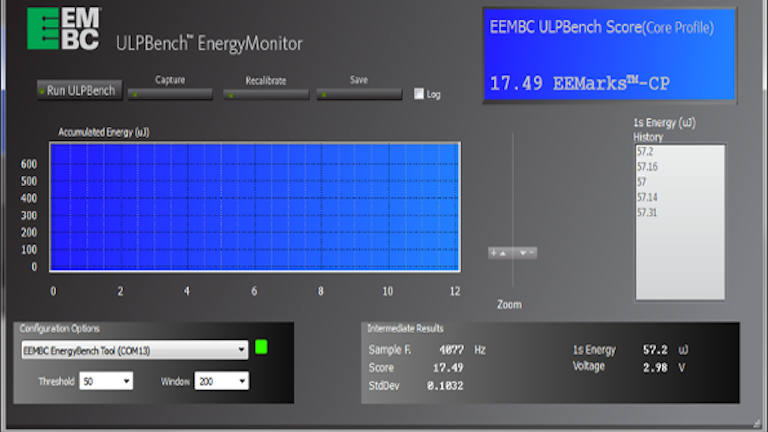Screen dimensions: 768x432
Task: Click the green connection status indicator
Action: point(261,347)
